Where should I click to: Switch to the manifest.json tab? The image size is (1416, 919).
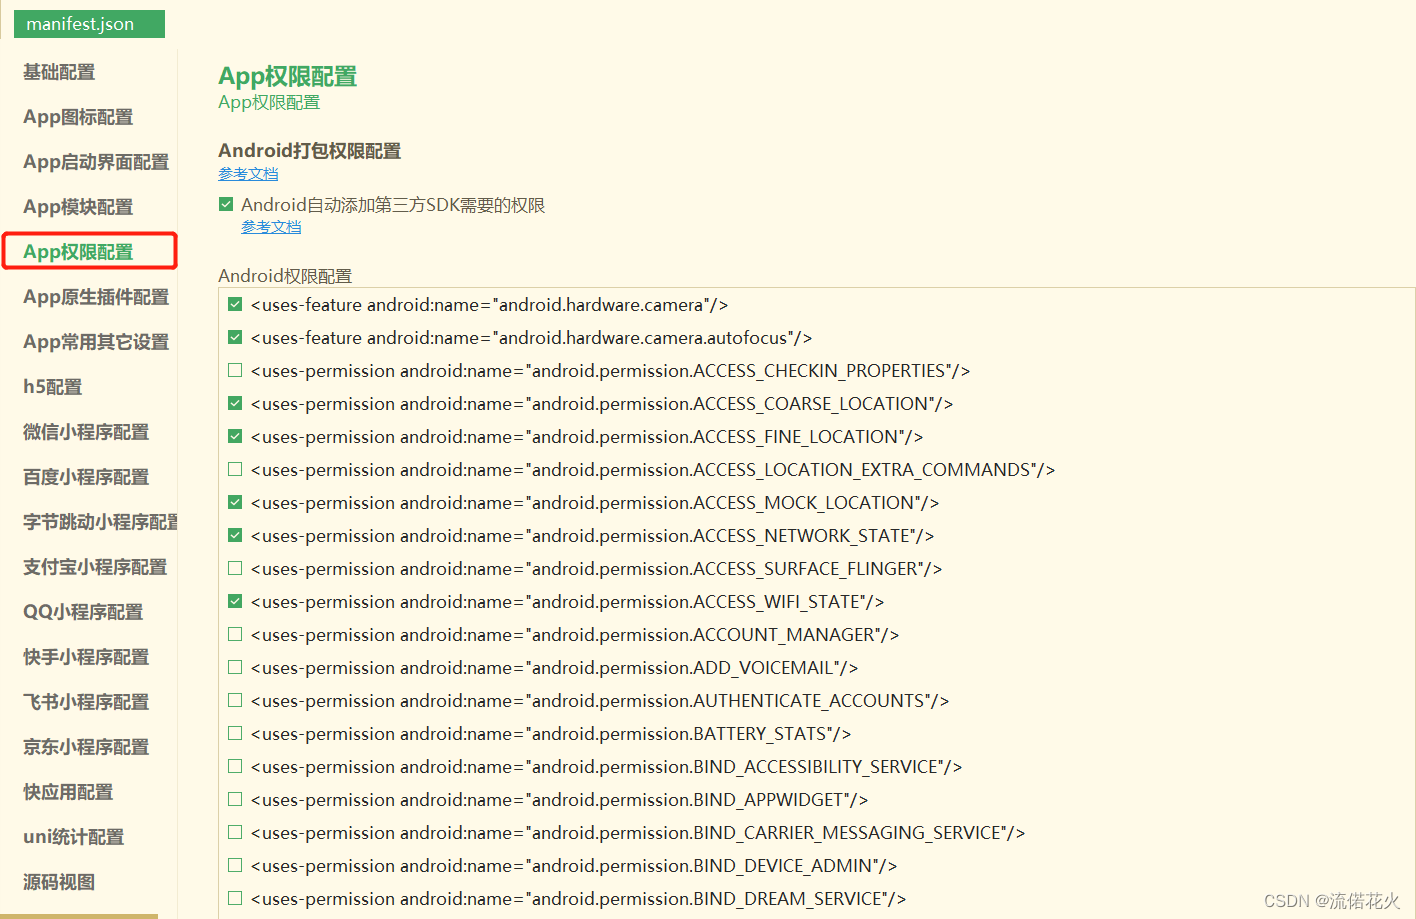click(88, 24)
